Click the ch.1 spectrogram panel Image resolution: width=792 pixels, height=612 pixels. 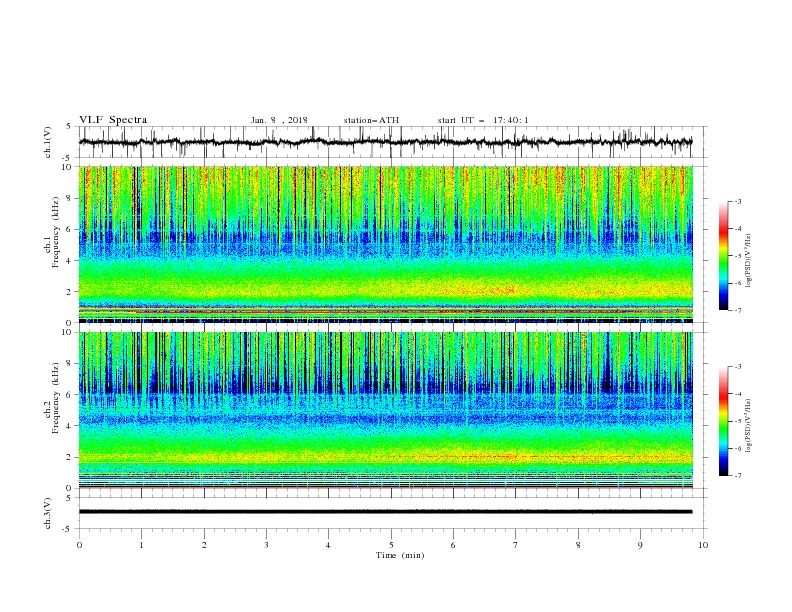(x=385, y=244)
